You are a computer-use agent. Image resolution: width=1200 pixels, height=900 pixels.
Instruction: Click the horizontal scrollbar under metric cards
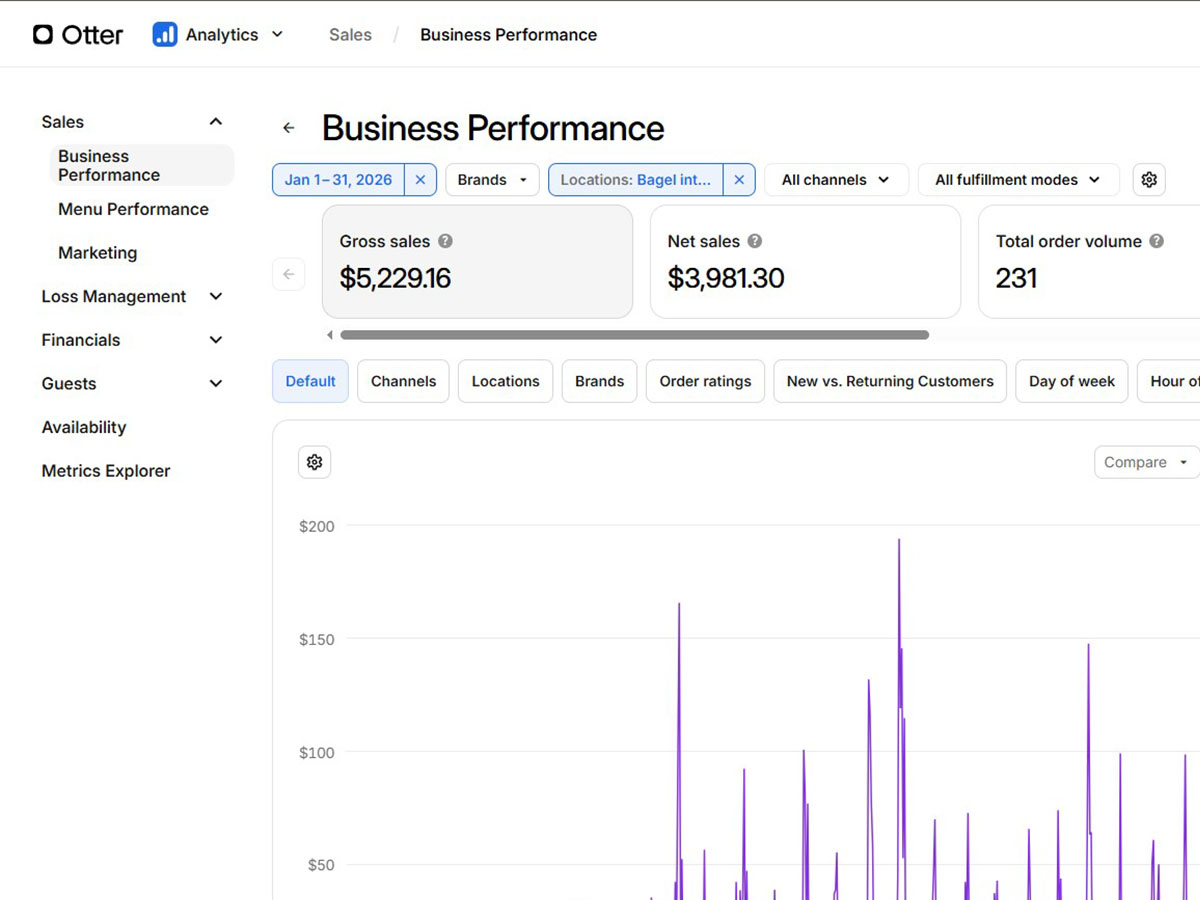click(634, 335)
